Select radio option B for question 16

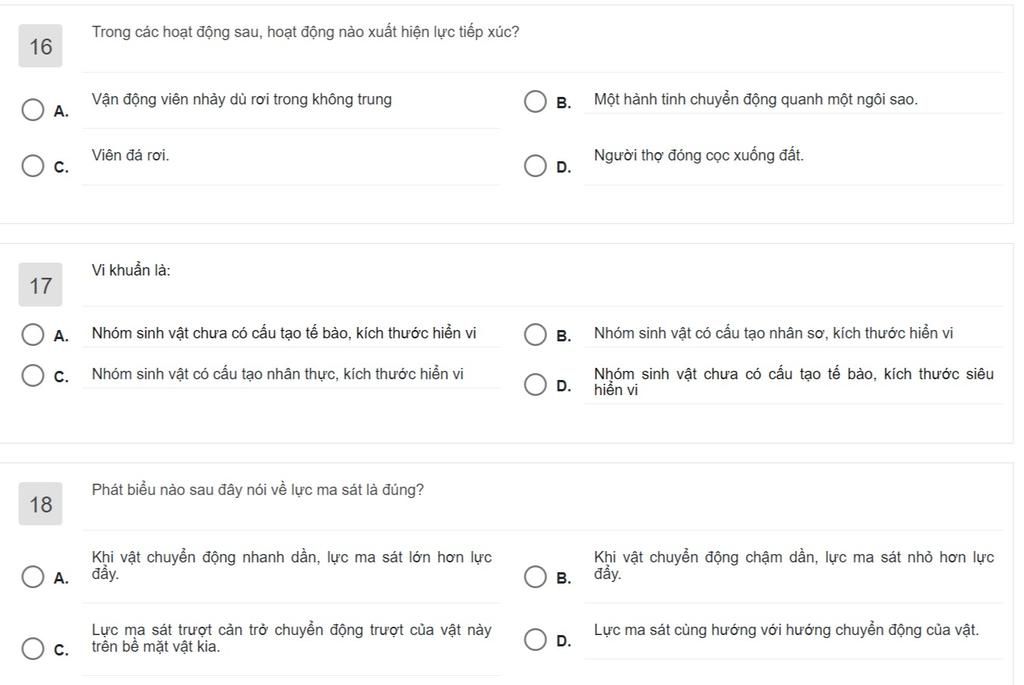(x=536, y=101)
